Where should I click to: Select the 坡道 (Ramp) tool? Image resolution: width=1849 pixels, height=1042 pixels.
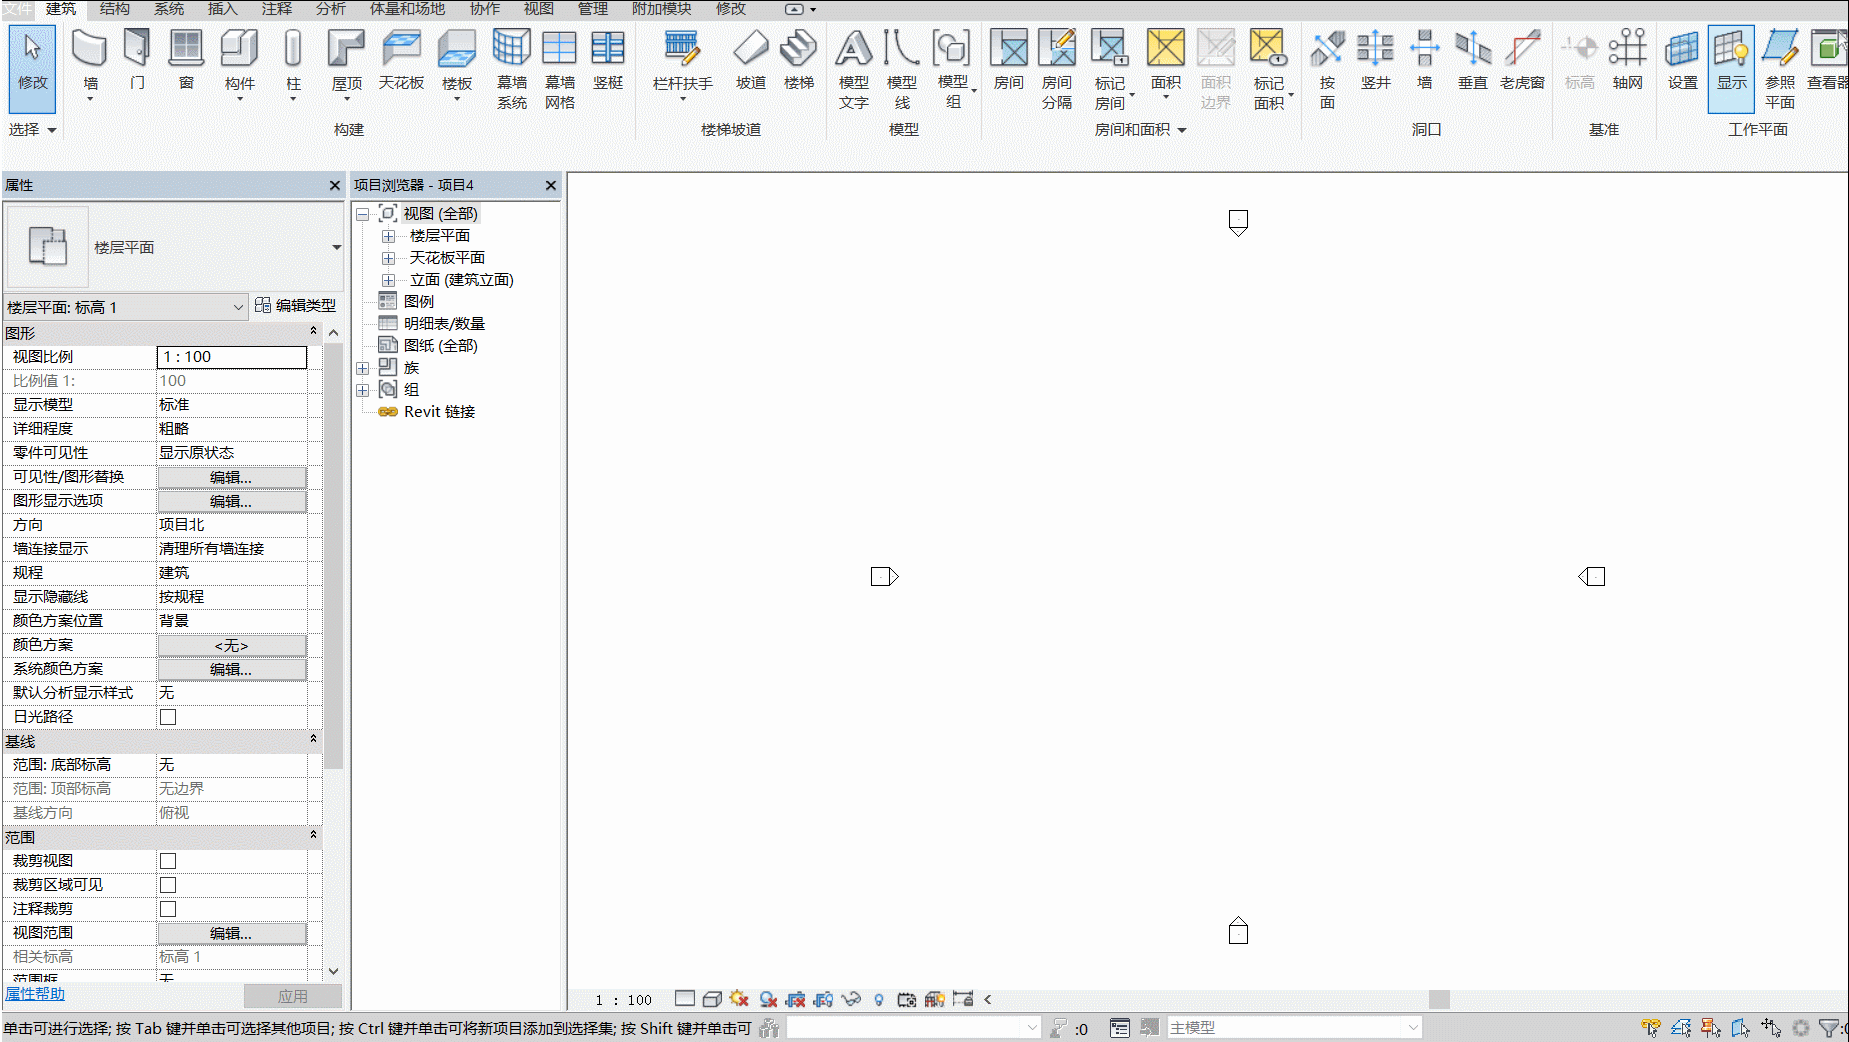pos(750,60)
